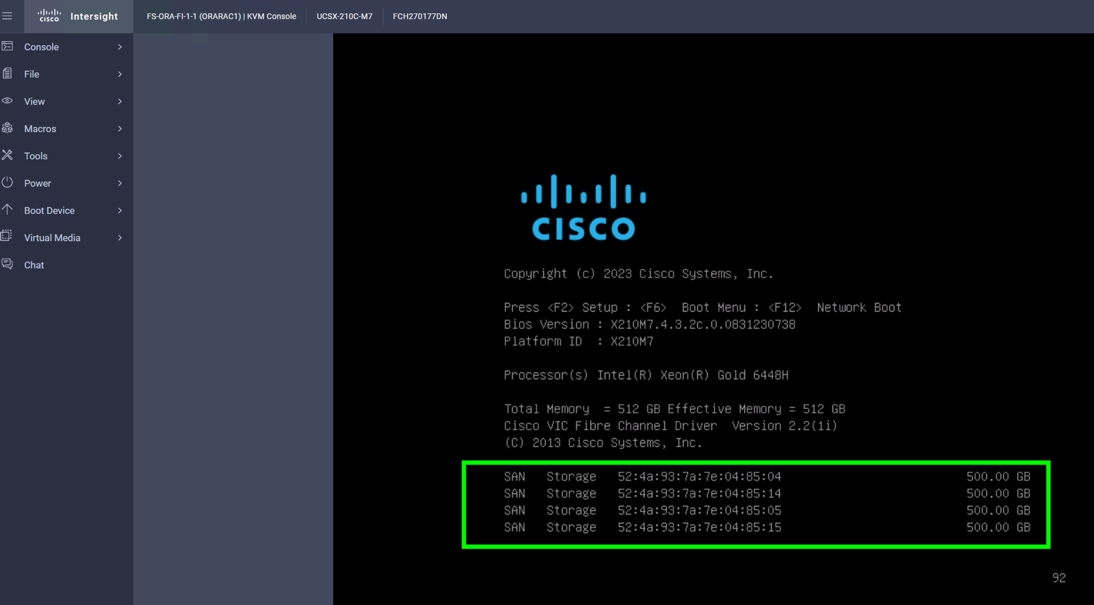
Task: Open the Power menu item
Action: tap(66, 183)
